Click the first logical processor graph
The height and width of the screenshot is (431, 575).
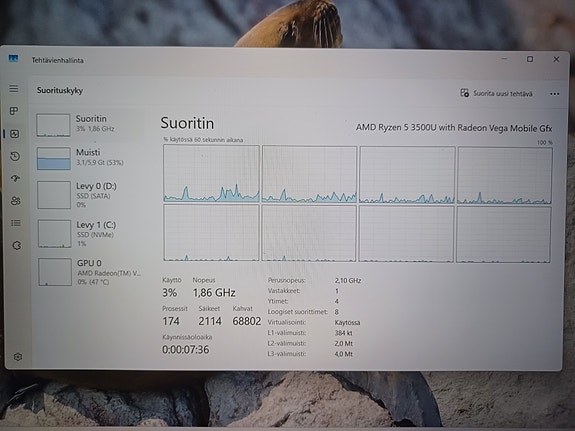[211, 174]
